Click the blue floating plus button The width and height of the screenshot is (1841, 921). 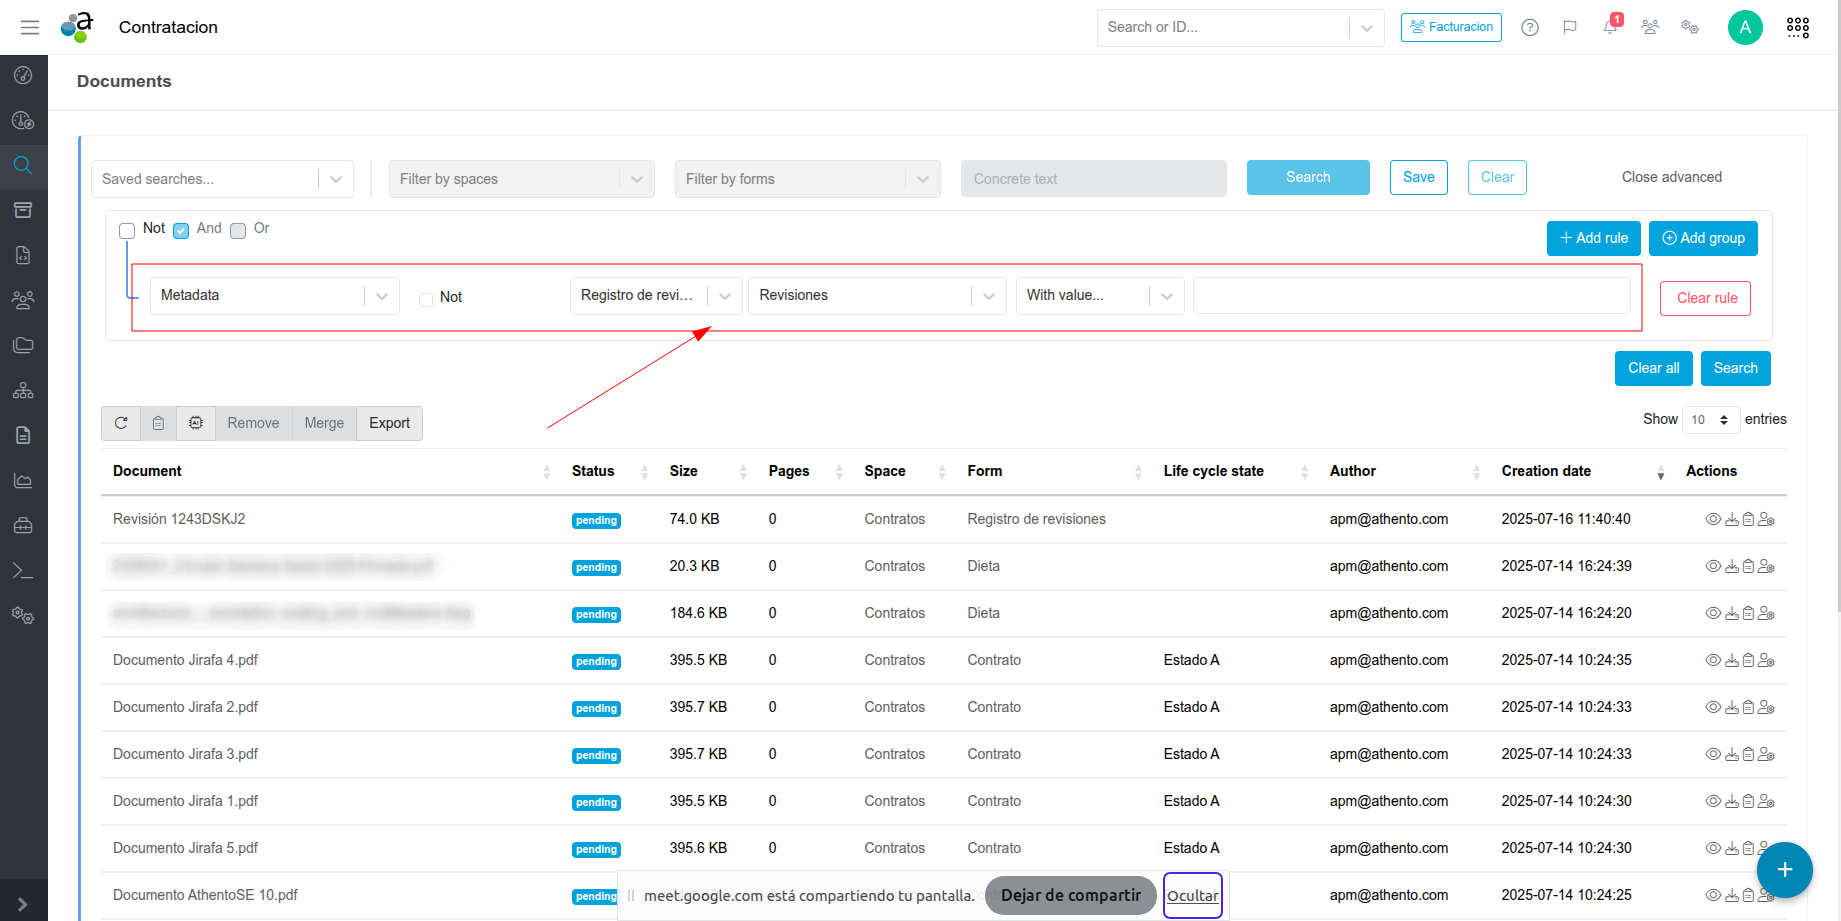click(1785, 870)
